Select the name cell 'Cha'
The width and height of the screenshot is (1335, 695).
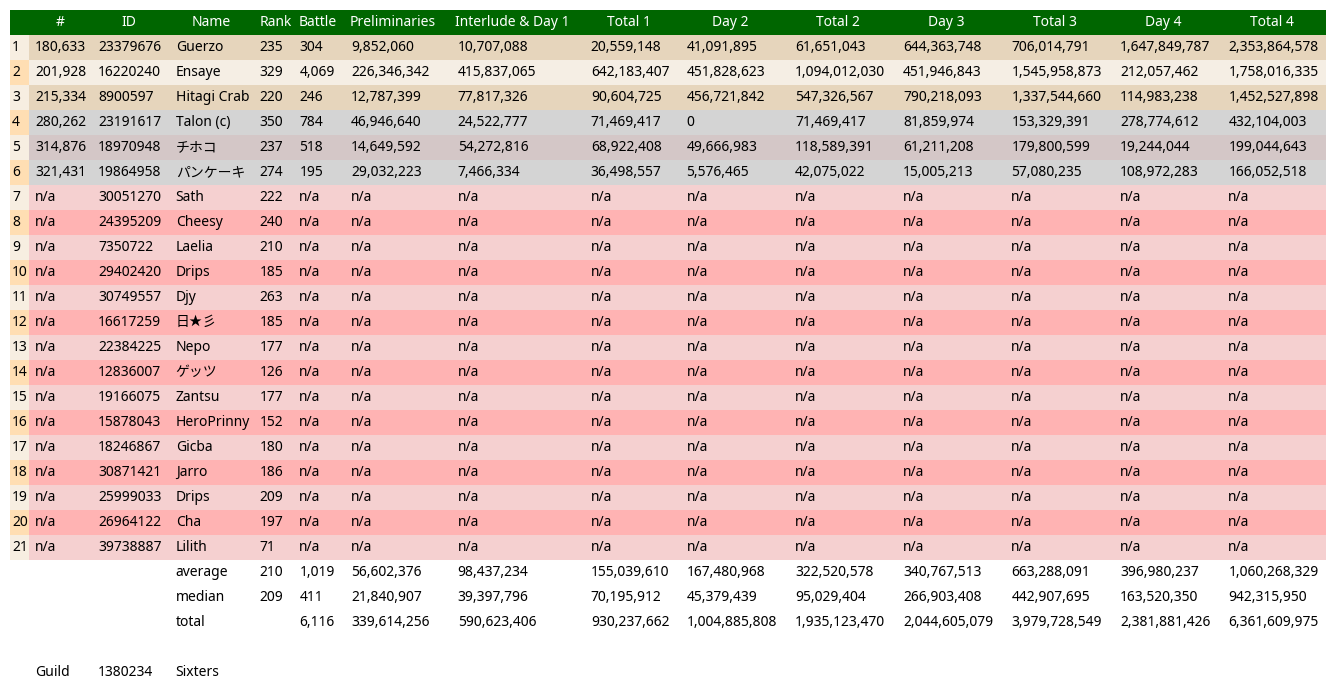pos(188,521)
